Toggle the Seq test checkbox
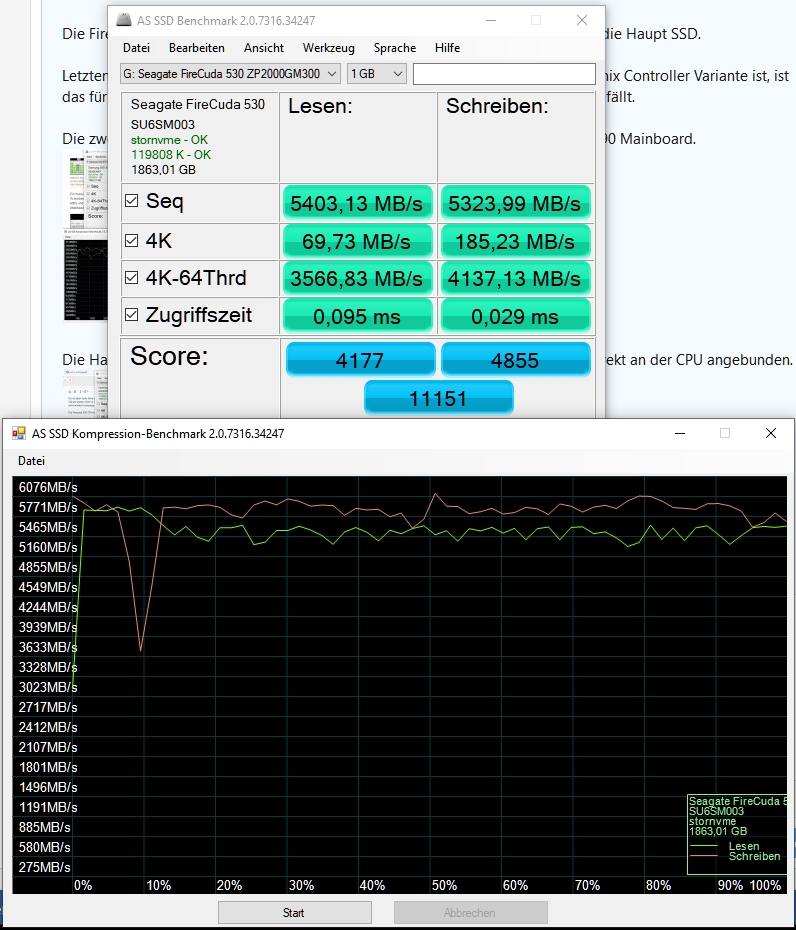Viewport: 796px width, 930px height. click(x=132, y=200)
